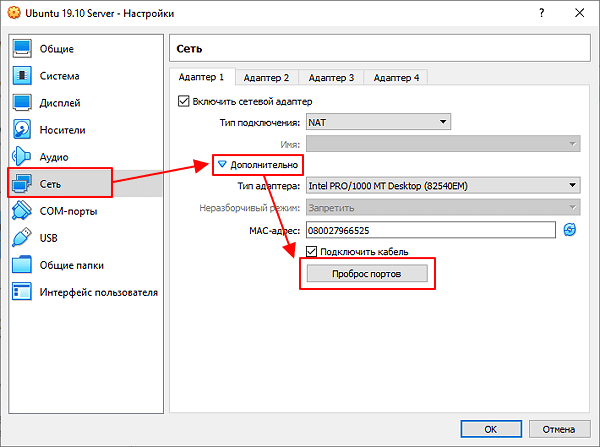Regenerate MAC address with refresh icon

(x=570, y=230)
